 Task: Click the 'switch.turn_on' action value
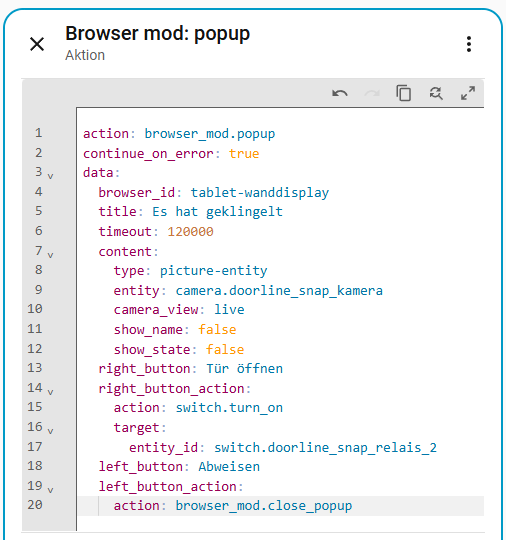[229, 408]
